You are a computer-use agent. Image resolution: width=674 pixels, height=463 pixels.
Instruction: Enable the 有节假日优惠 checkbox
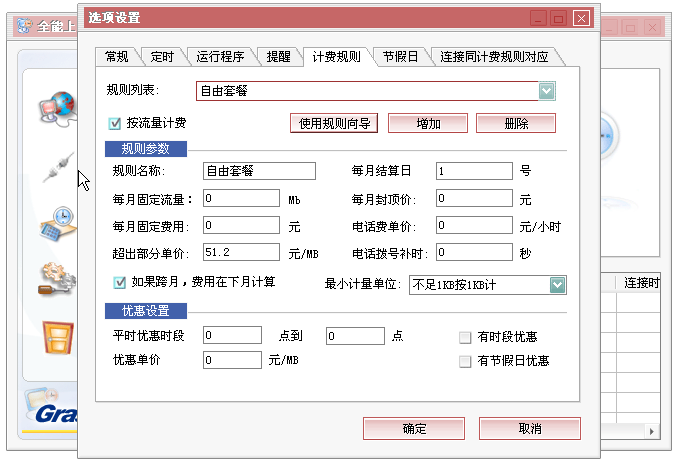click(x=465, y=361)
